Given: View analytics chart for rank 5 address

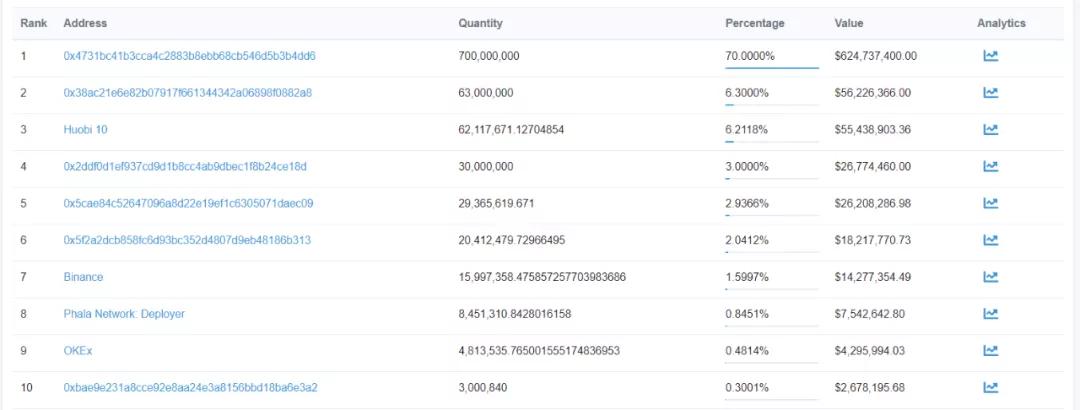Looking at the screenshot, I should [990, 203].
